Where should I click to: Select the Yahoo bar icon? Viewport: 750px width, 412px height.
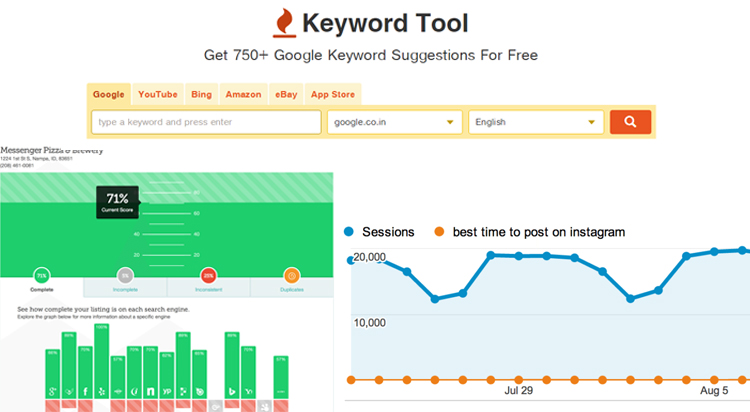click(248, 392)
